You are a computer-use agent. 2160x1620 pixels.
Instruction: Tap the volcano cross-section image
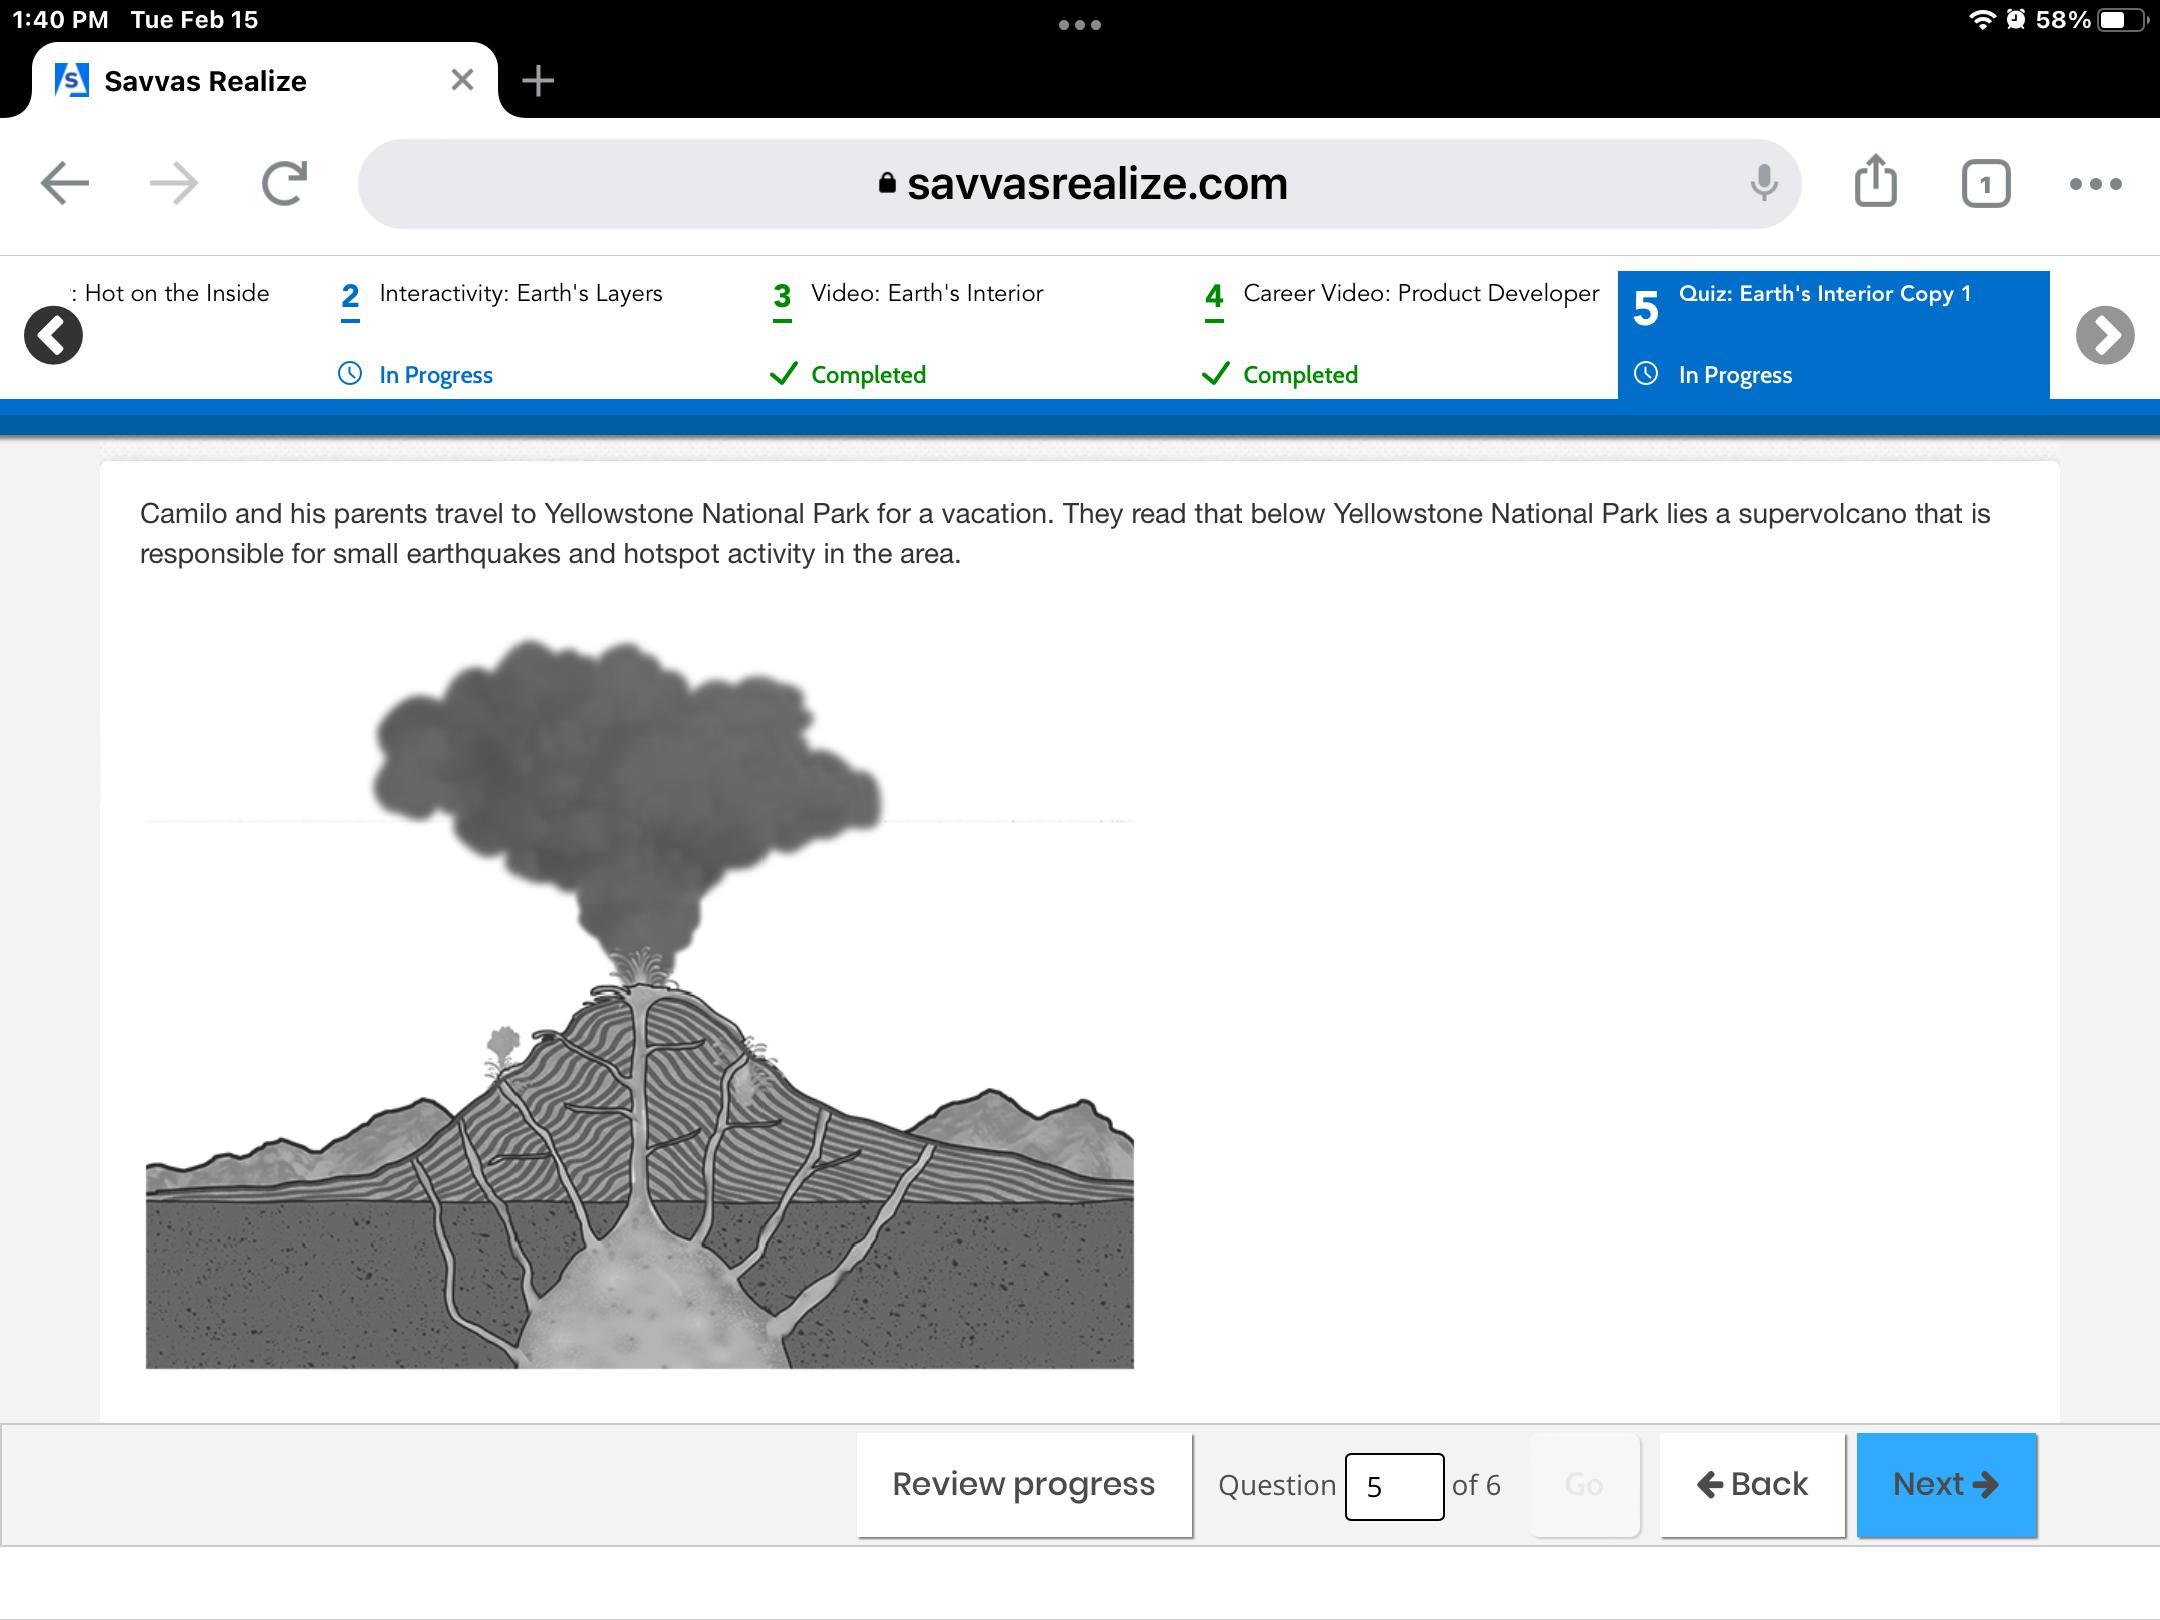(640, 1003)
